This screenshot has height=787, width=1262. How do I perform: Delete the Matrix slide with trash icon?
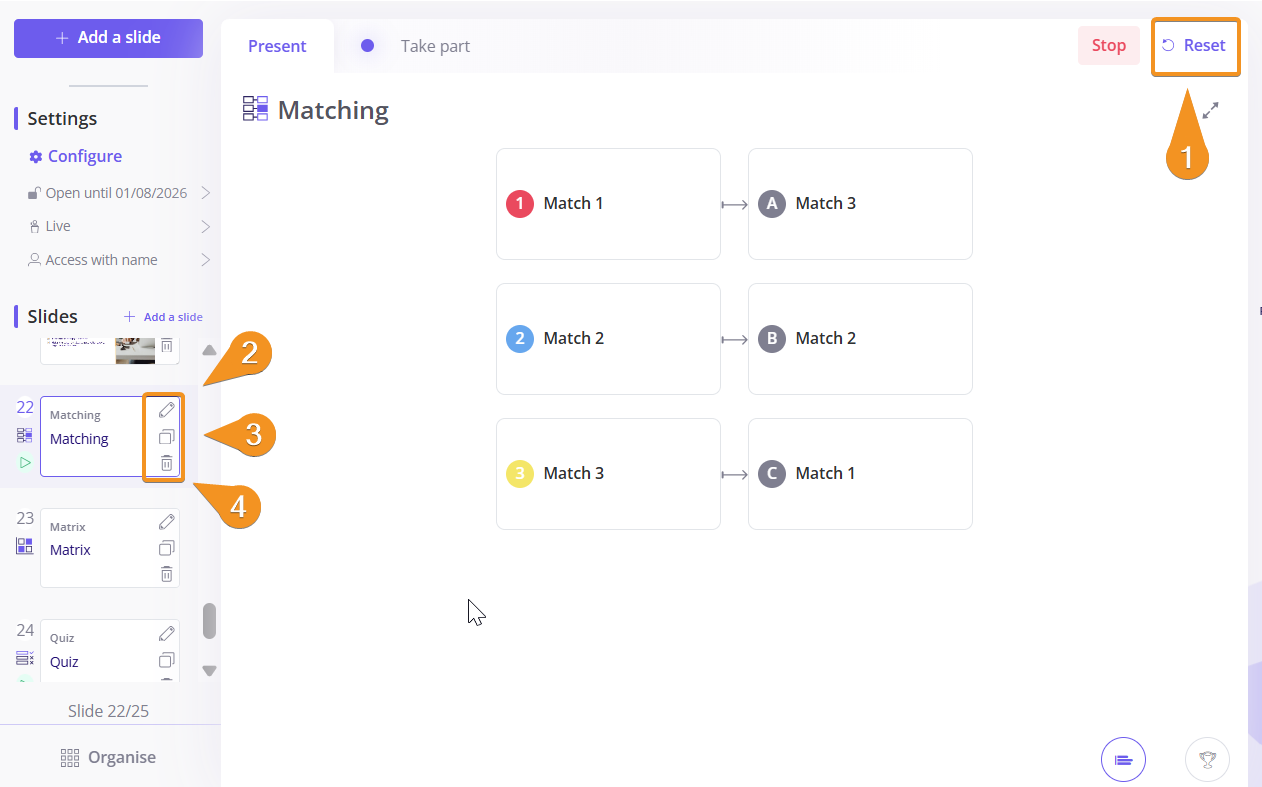click(x=167, y=574)
